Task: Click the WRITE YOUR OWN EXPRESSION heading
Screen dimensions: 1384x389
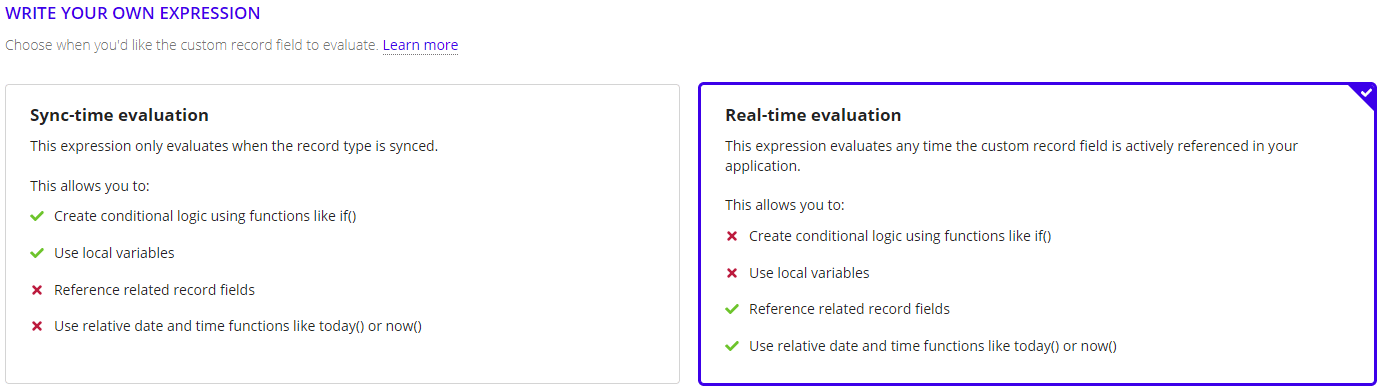Action: coord(133,14)
